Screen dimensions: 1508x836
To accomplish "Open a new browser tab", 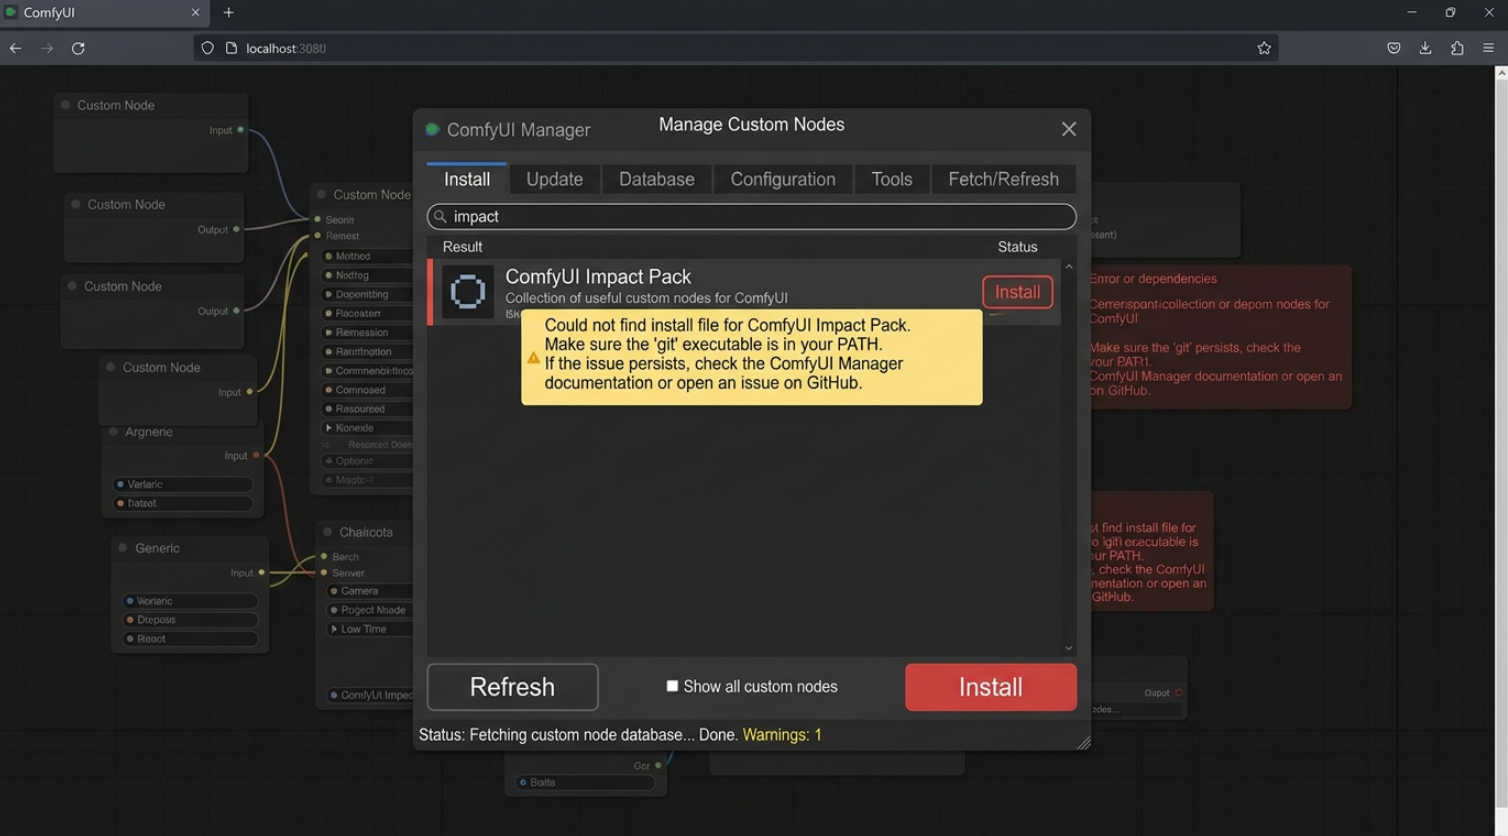I will [x=228, y=13].
